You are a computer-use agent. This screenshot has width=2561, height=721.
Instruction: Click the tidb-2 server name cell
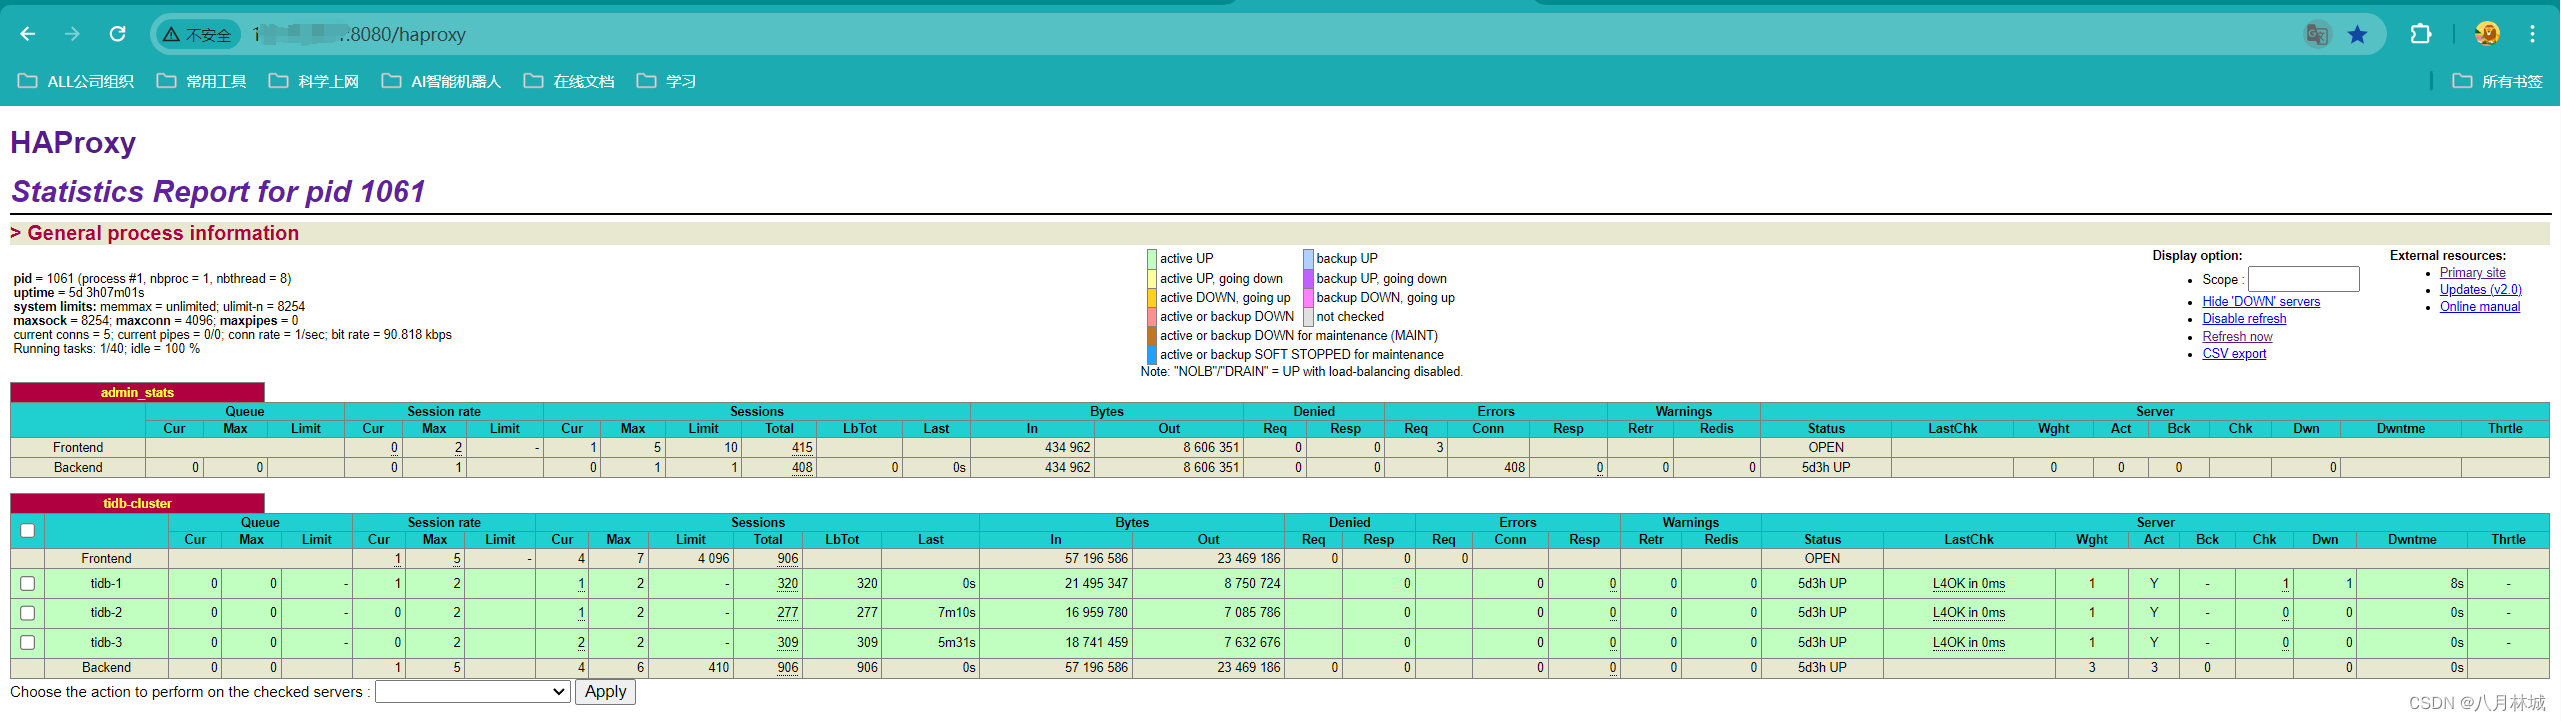(x=106, y=613)
